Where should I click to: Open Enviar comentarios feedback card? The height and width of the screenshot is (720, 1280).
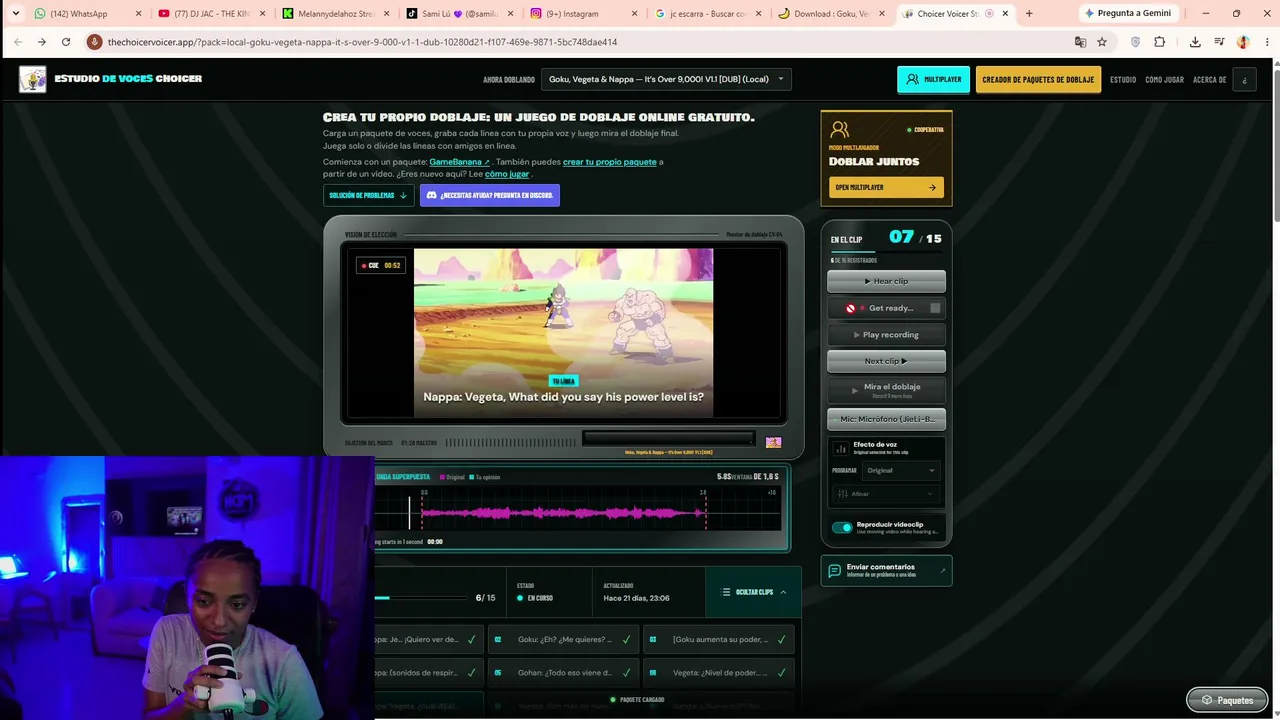pyautogui.click(x=886, y=571)
